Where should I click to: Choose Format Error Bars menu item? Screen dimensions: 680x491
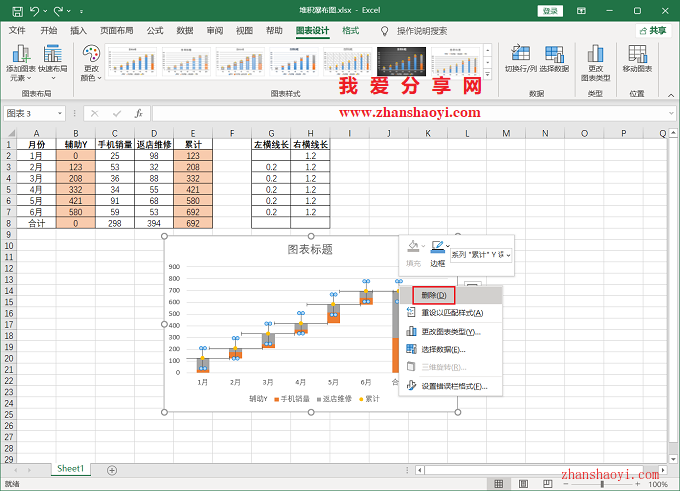tap(451, 386)
